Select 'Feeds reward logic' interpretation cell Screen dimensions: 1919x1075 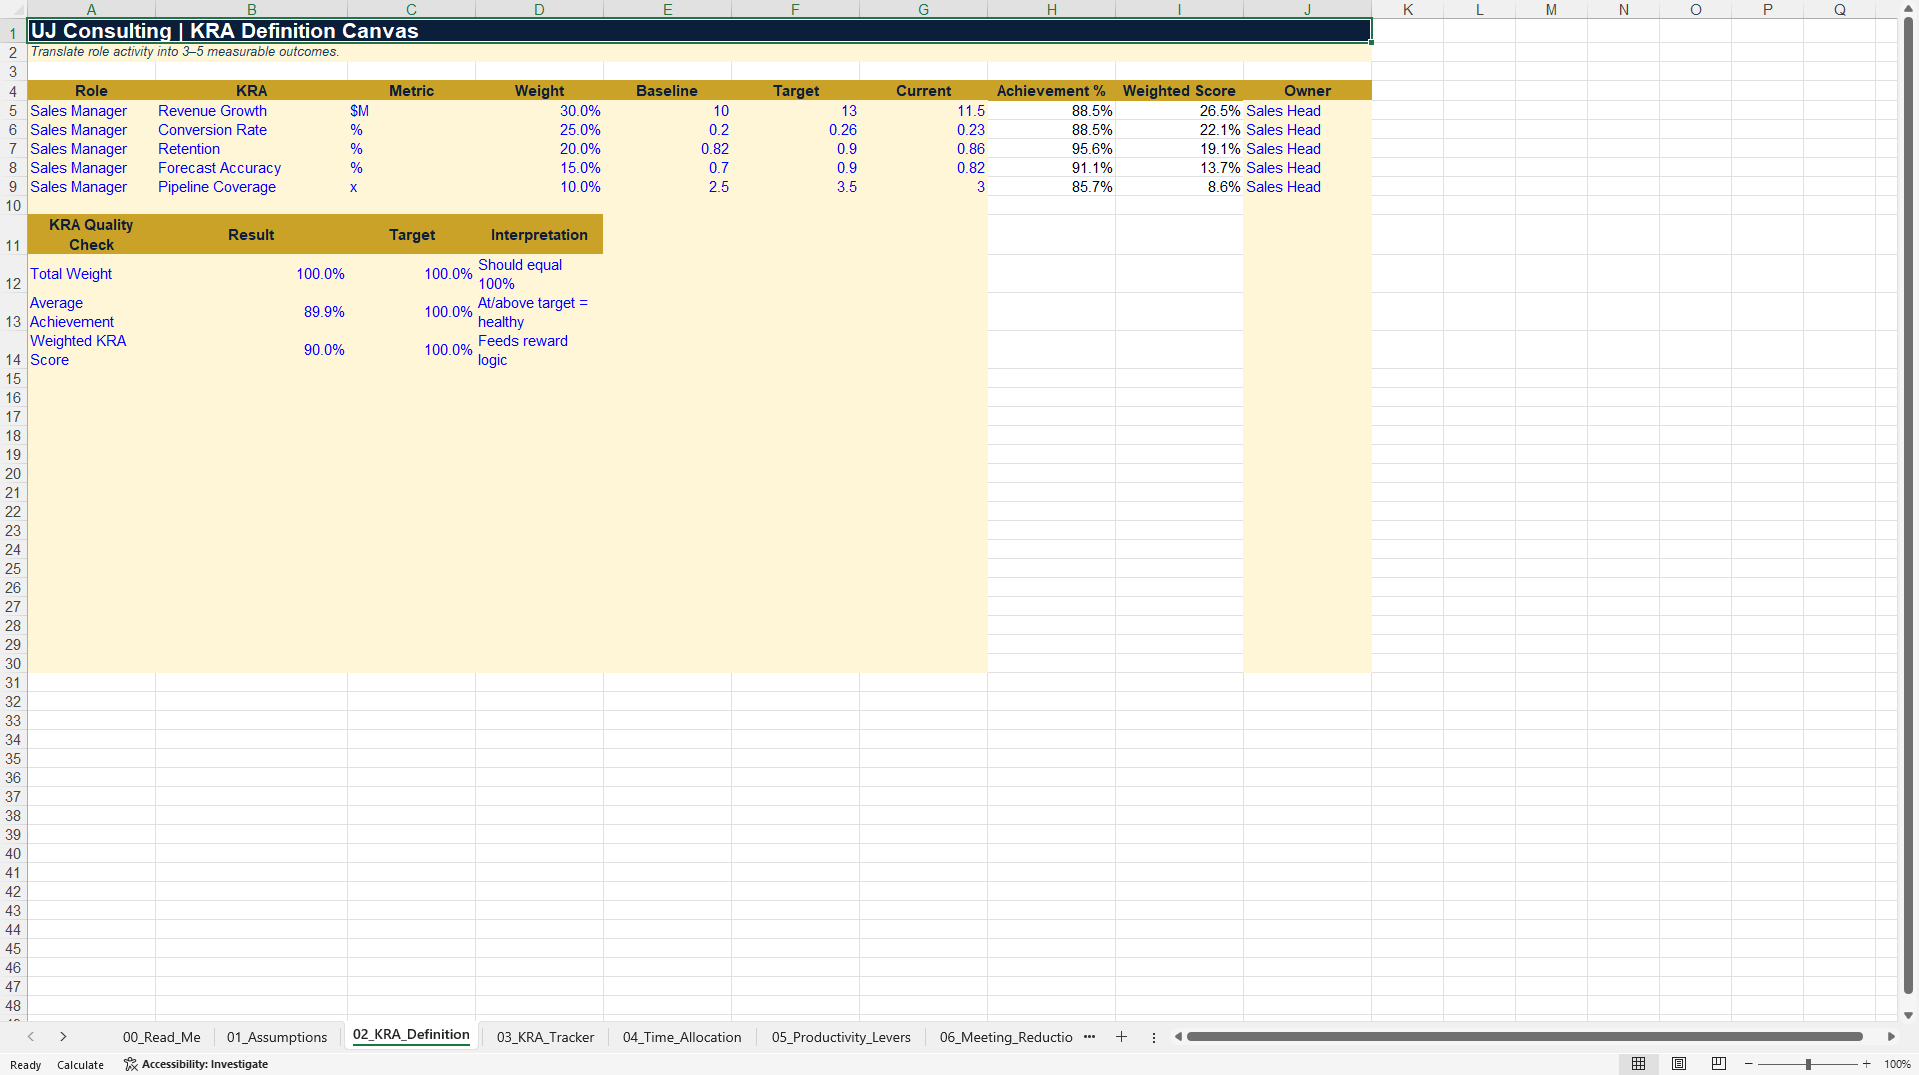coord(539,350)
